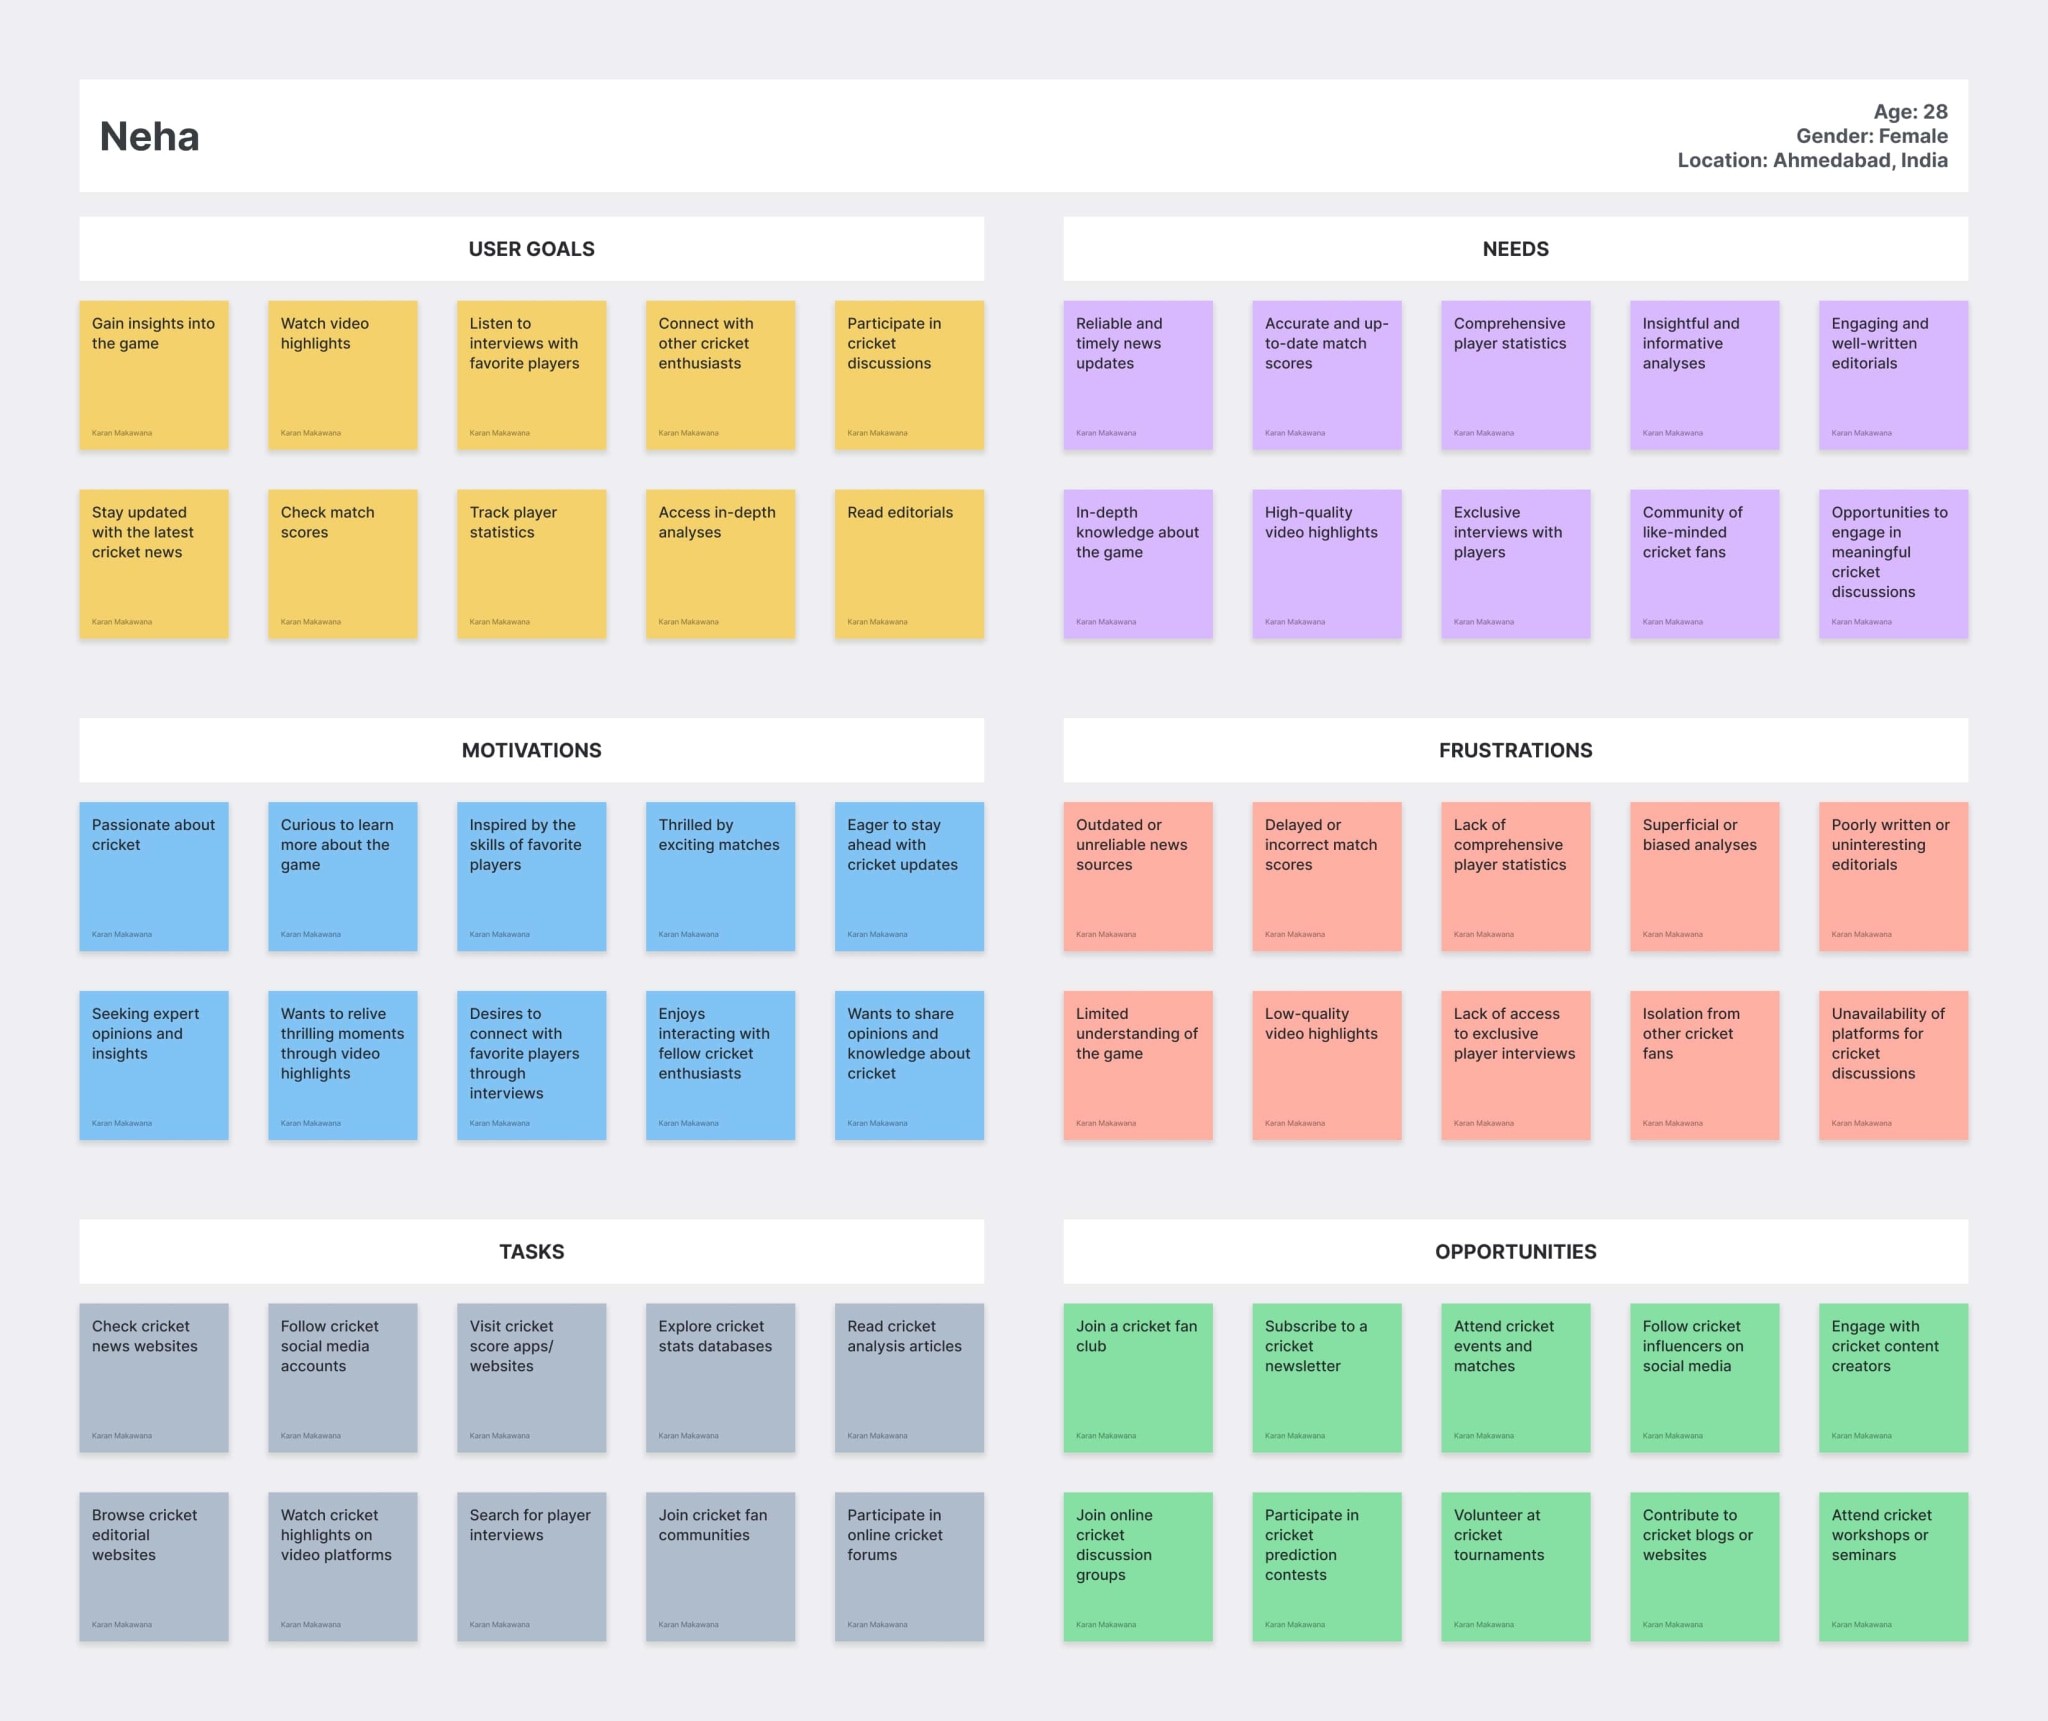Select 'Community of like-minded cricket fans' note
The height and width of the screenshot is (1721, 2048).
[x=1705, y=564]
